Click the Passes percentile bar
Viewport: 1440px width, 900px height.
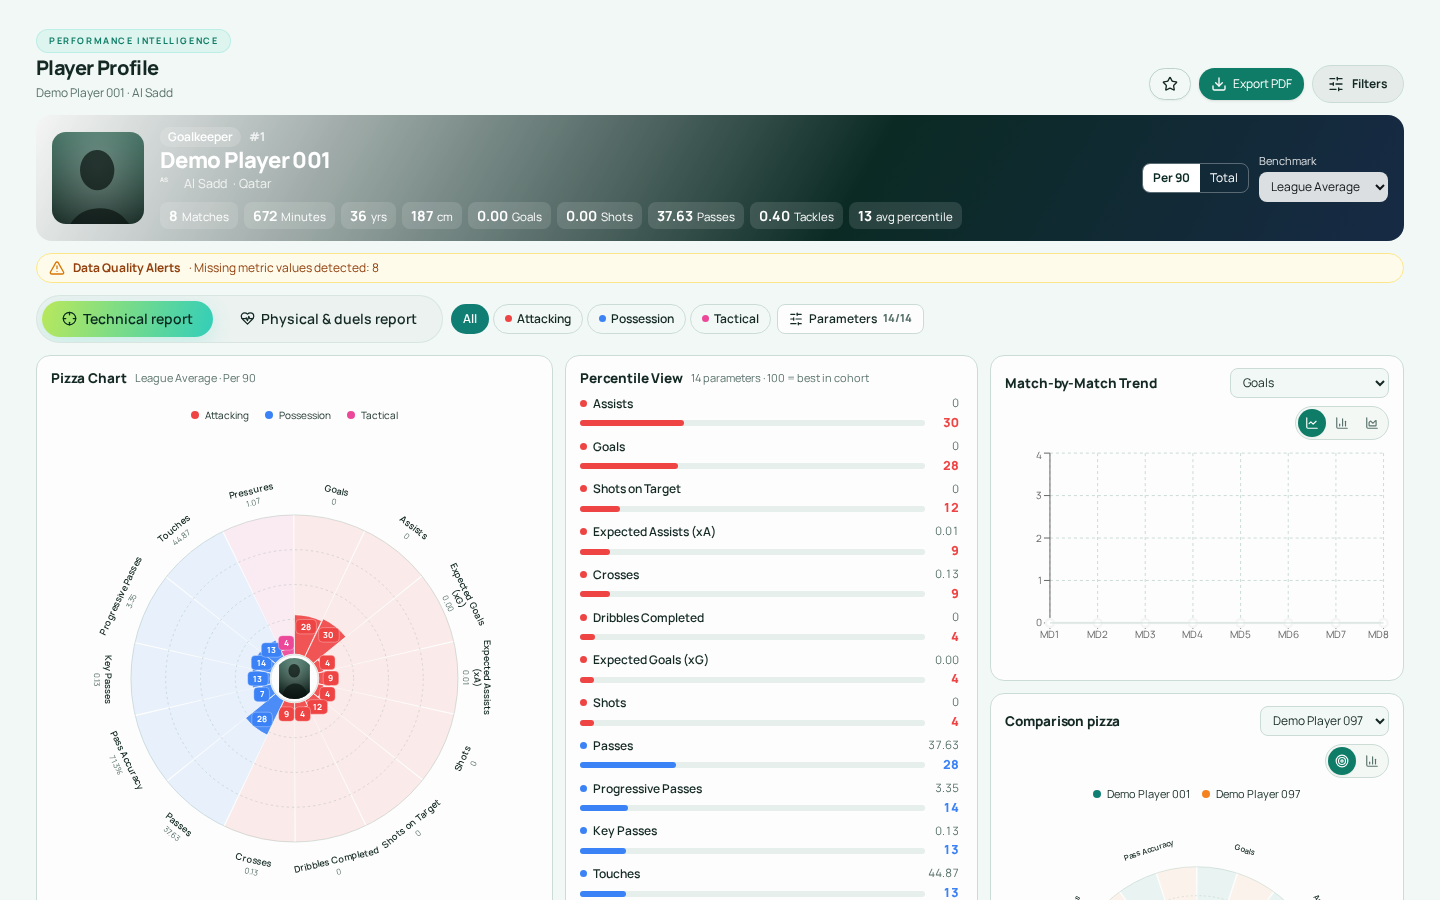[752, 765]
